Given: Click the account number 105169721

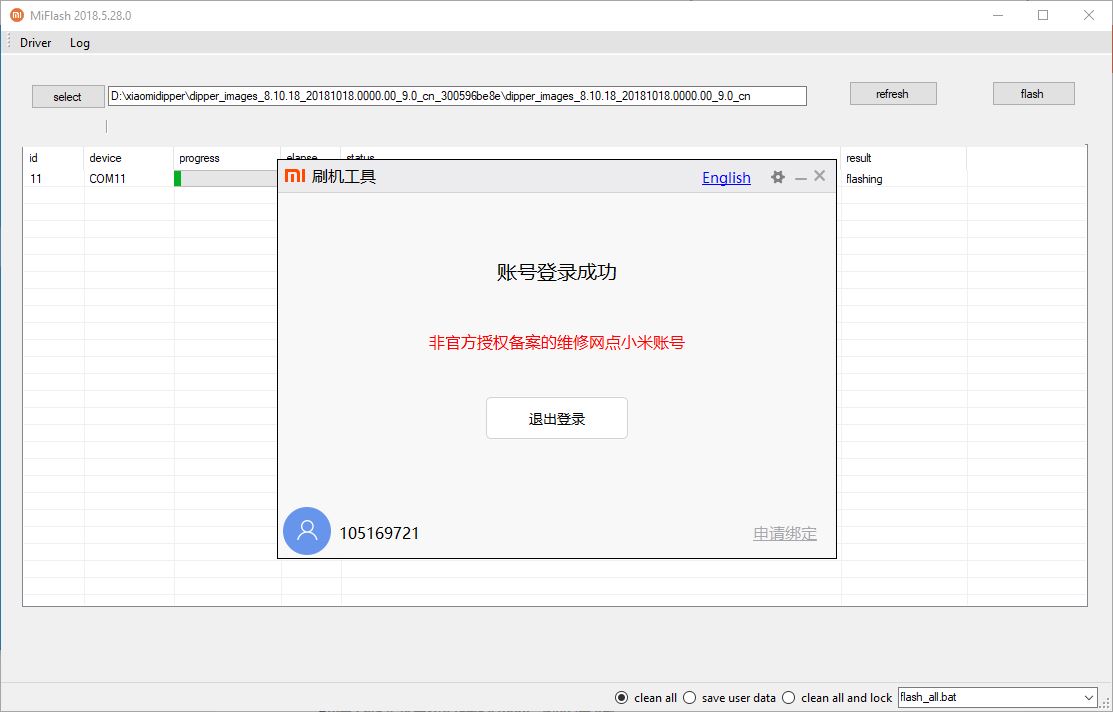Looking at the screenshot, I should (379, 533).
